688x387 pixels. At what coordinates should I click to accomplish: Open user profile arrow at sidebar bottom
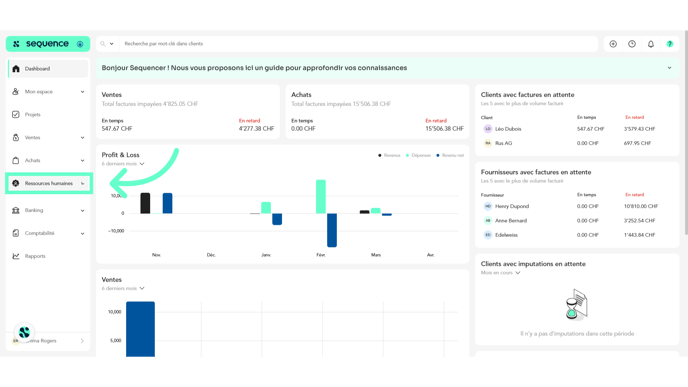(82, 341)
